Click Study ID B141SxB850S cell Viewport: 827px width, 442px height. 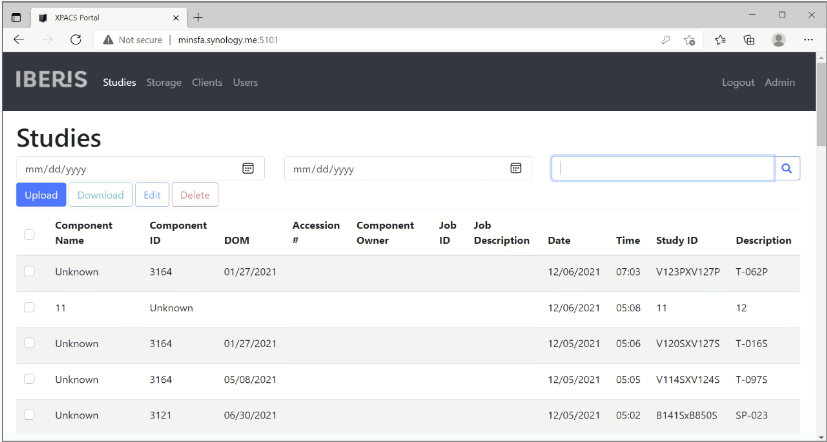point(687,415)
